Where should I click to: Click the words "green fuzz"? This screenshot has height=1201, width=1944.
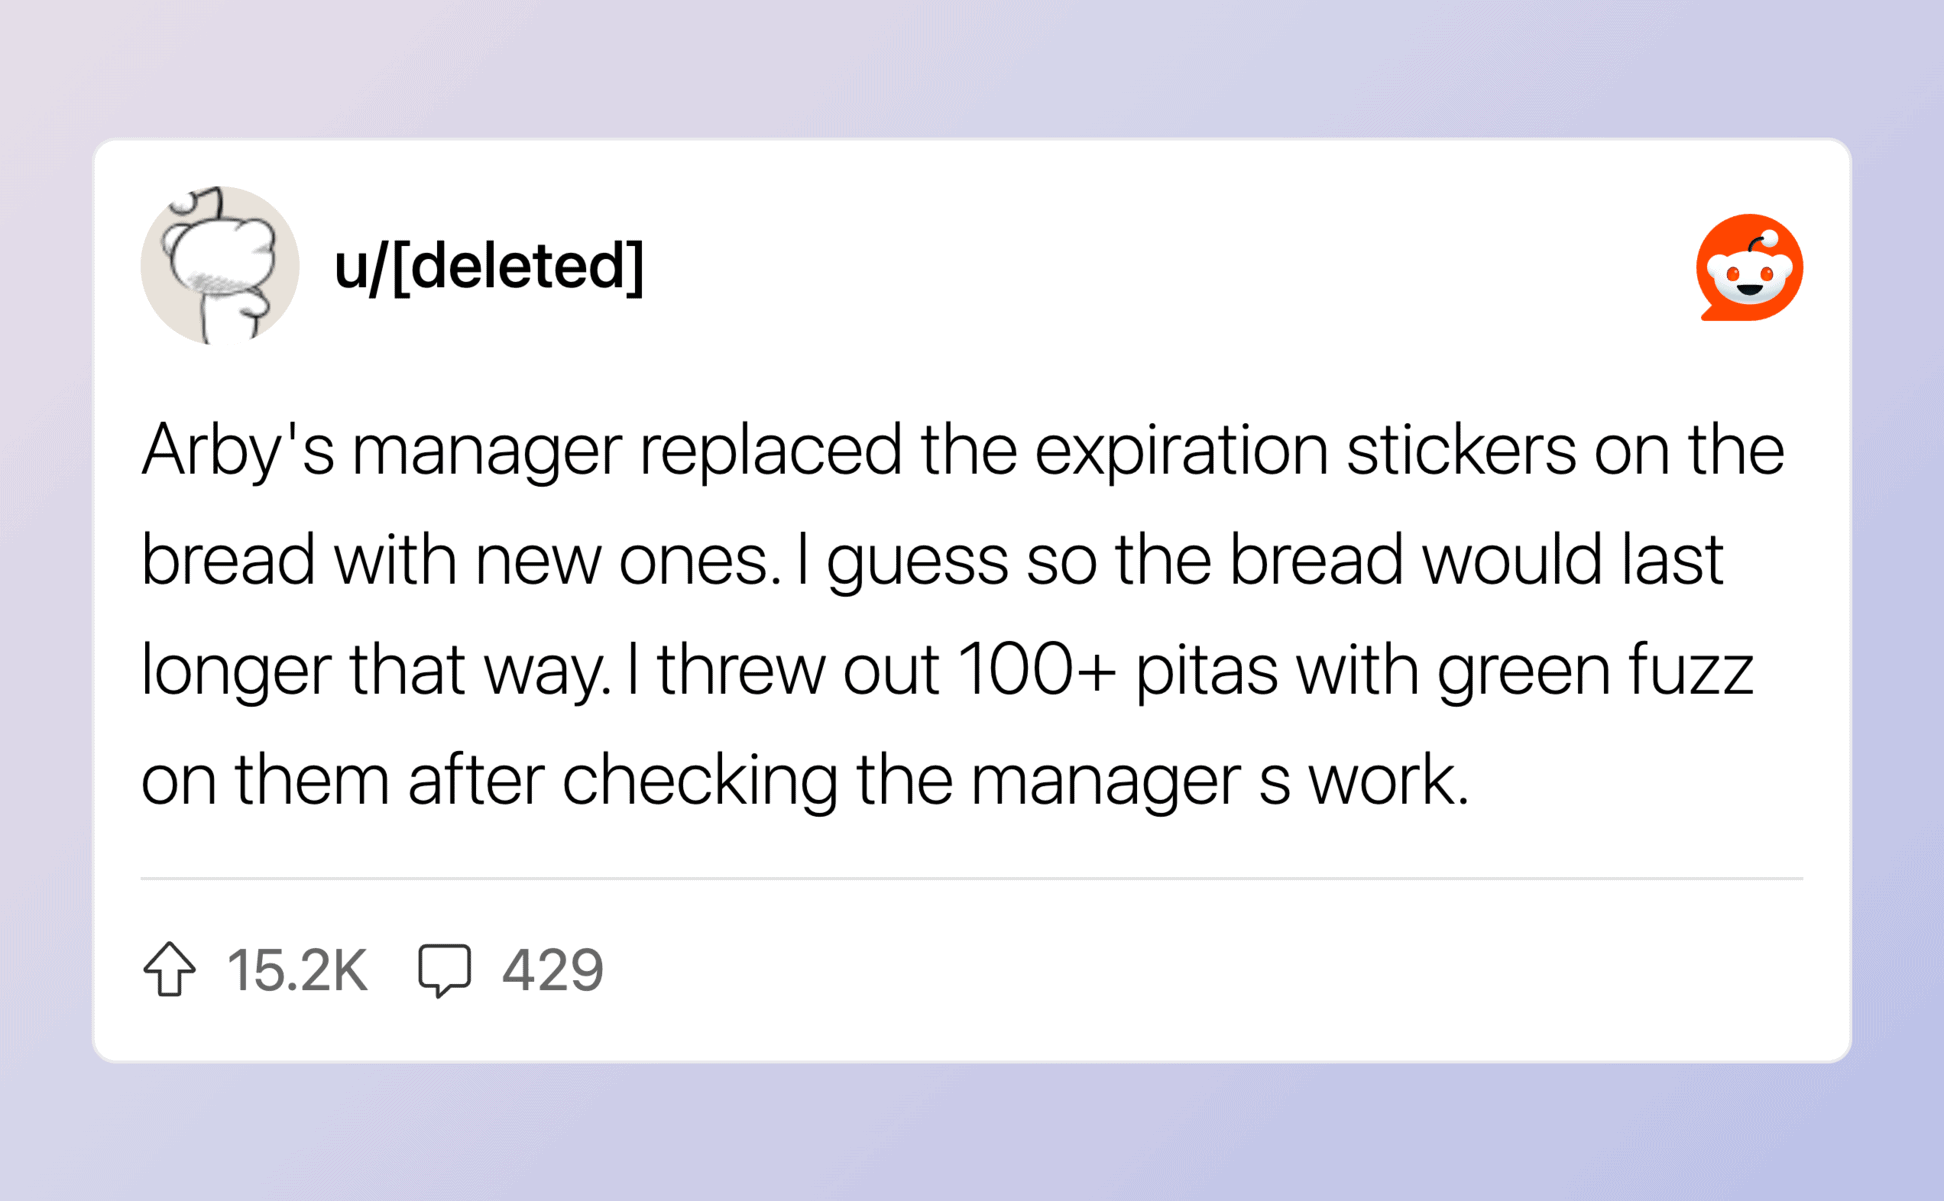click(x=1595, y=669)
